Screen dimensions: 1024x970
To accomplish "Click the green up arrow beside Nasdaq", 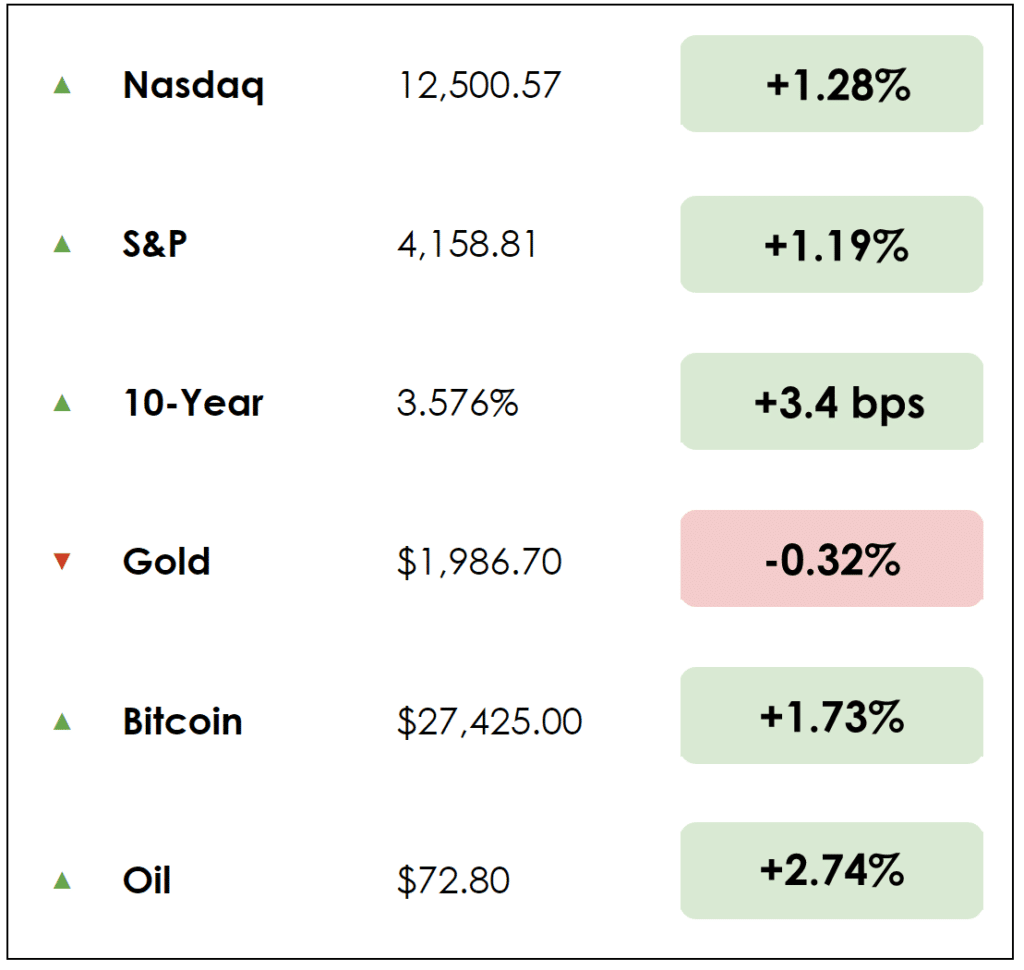I will pos(62,86).
